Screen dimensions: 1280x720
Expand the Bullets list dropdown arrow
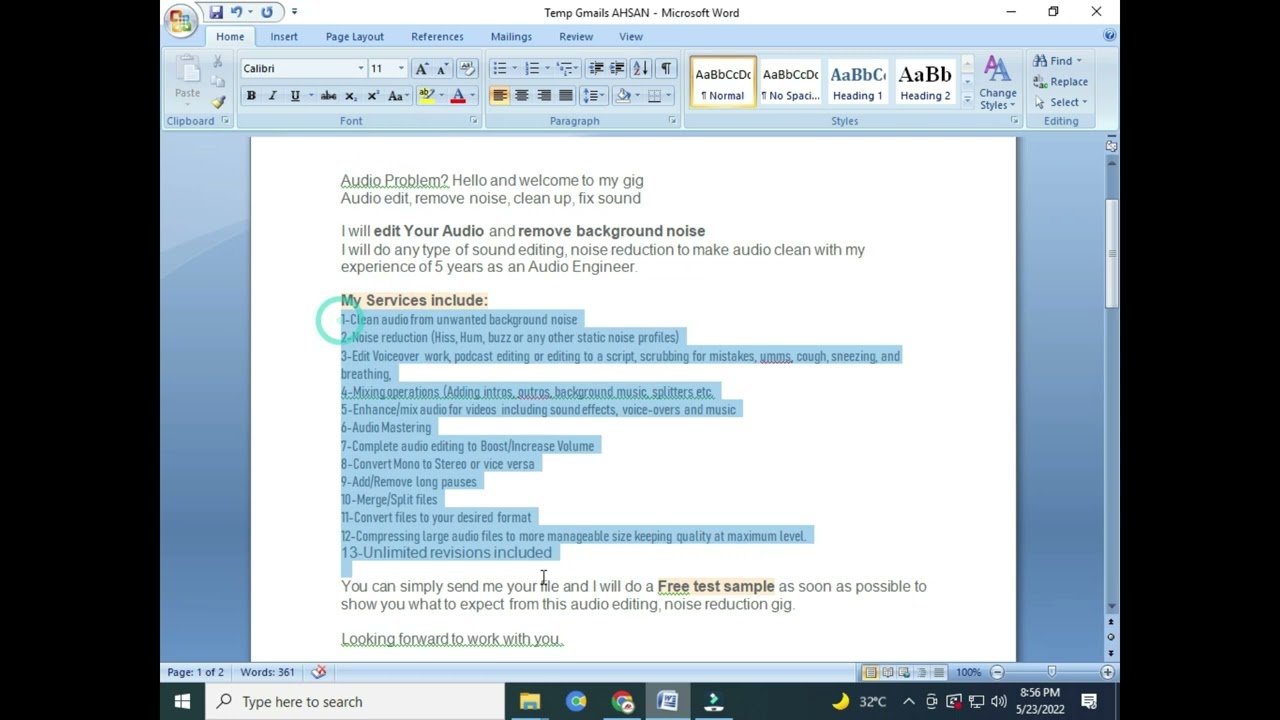(x=514, y=68)
